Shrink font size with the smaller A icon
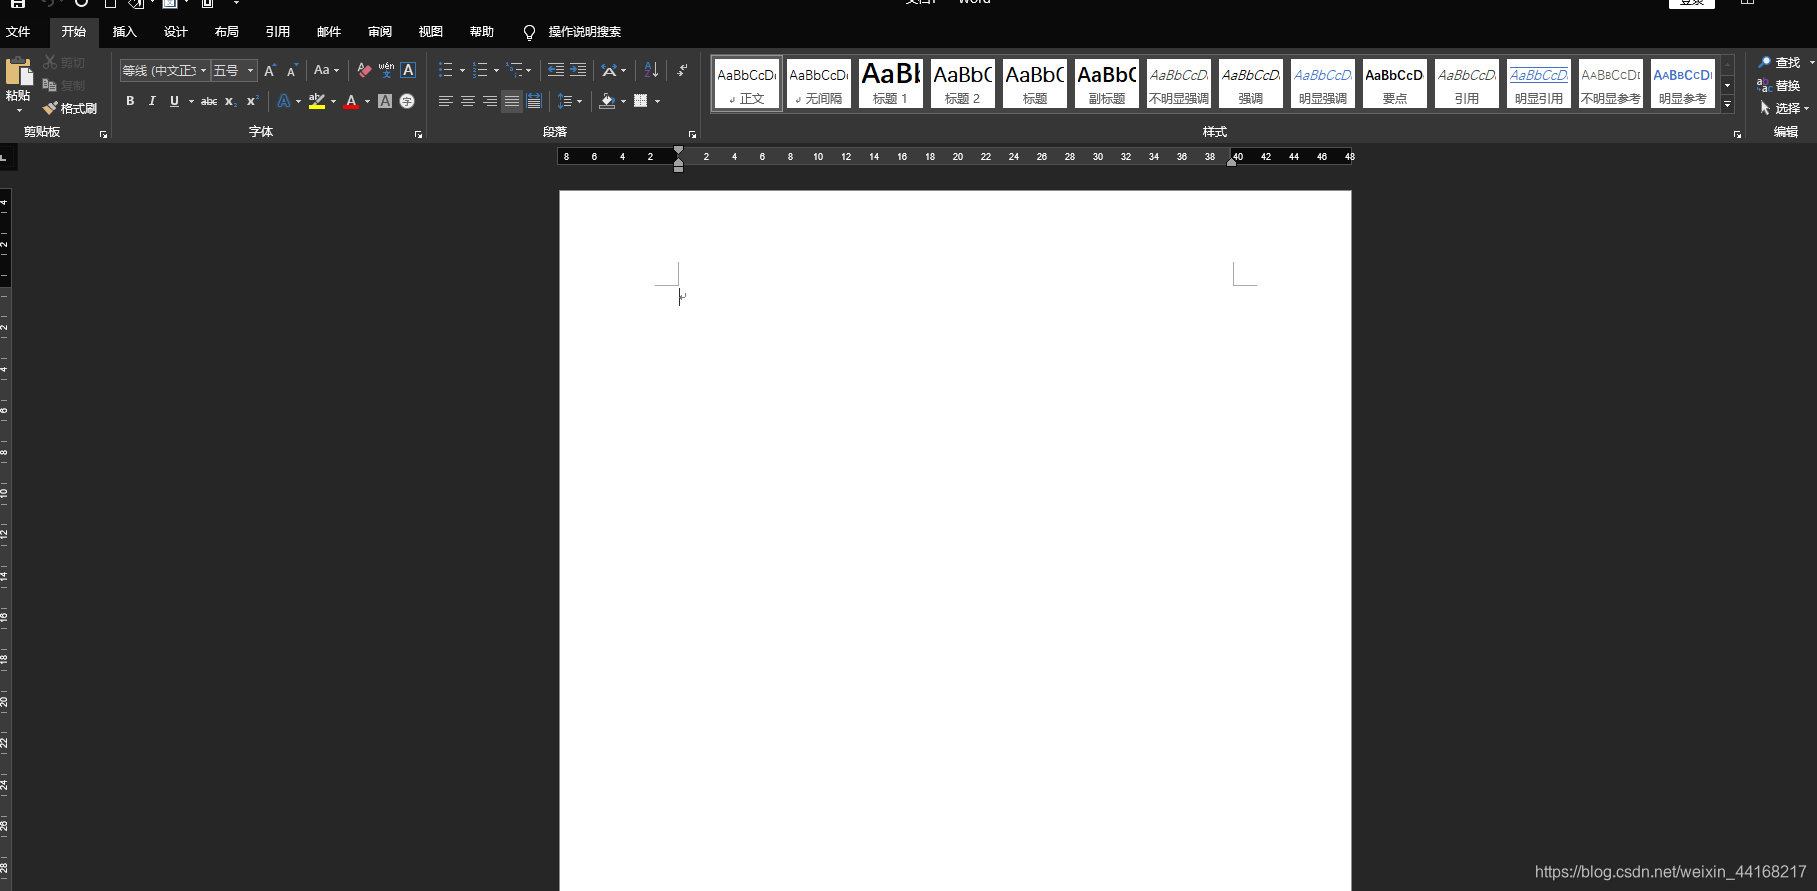1817x891 pixels. click(292, 70)
